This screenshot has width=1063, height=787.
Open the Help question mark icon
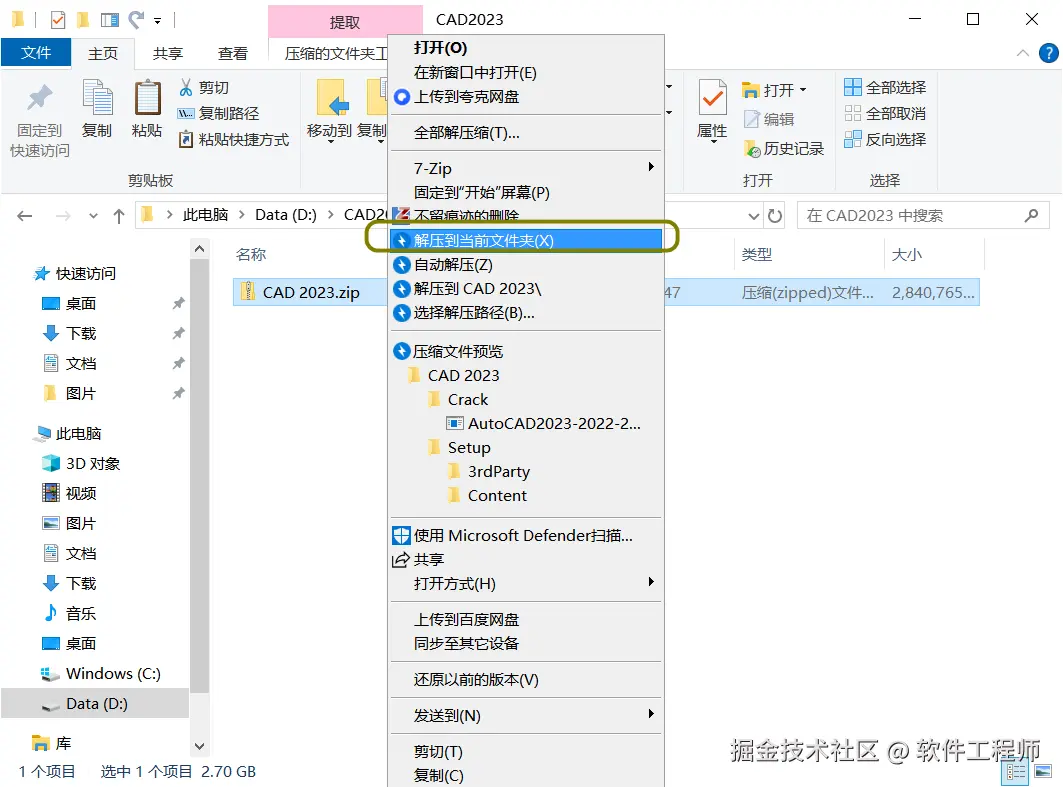1048,53
